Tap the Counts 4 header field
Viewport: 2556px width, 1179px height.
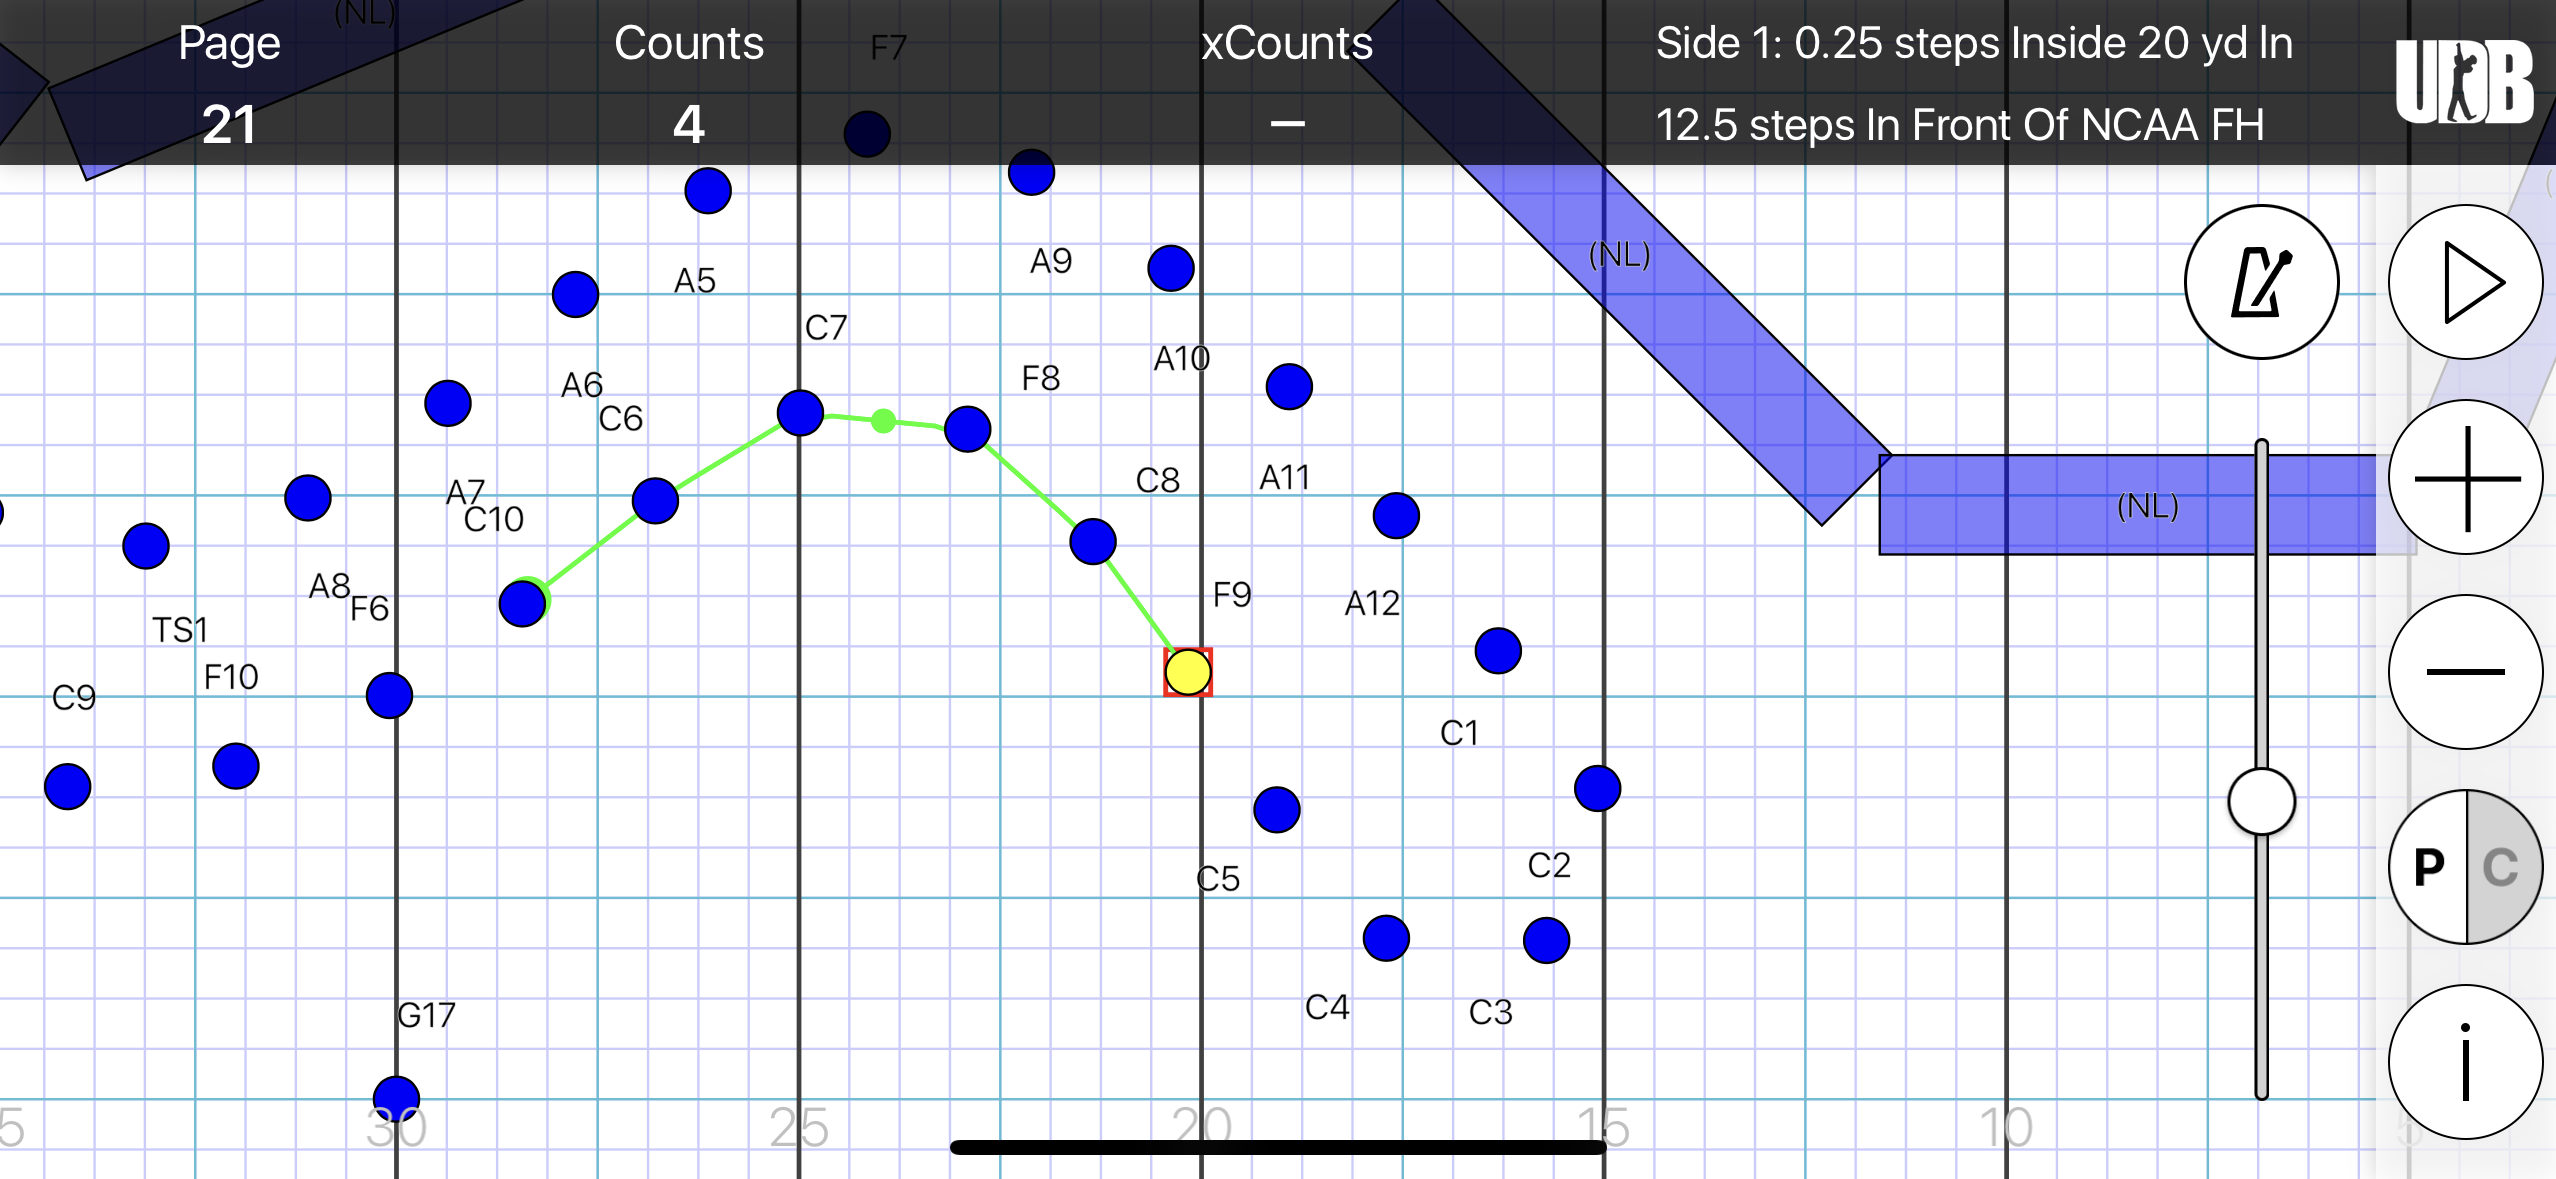[689, 84]
